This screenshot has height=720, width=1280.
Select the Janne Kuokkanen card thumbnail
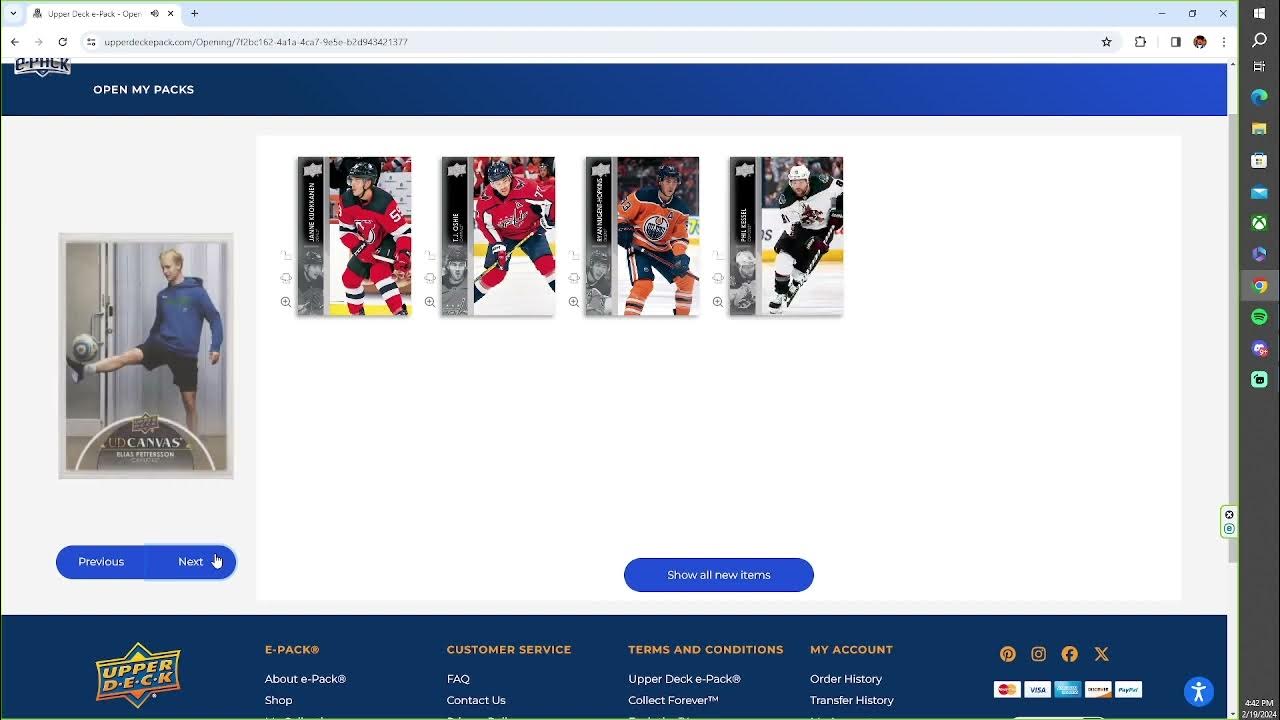click(x=354, y=236)
